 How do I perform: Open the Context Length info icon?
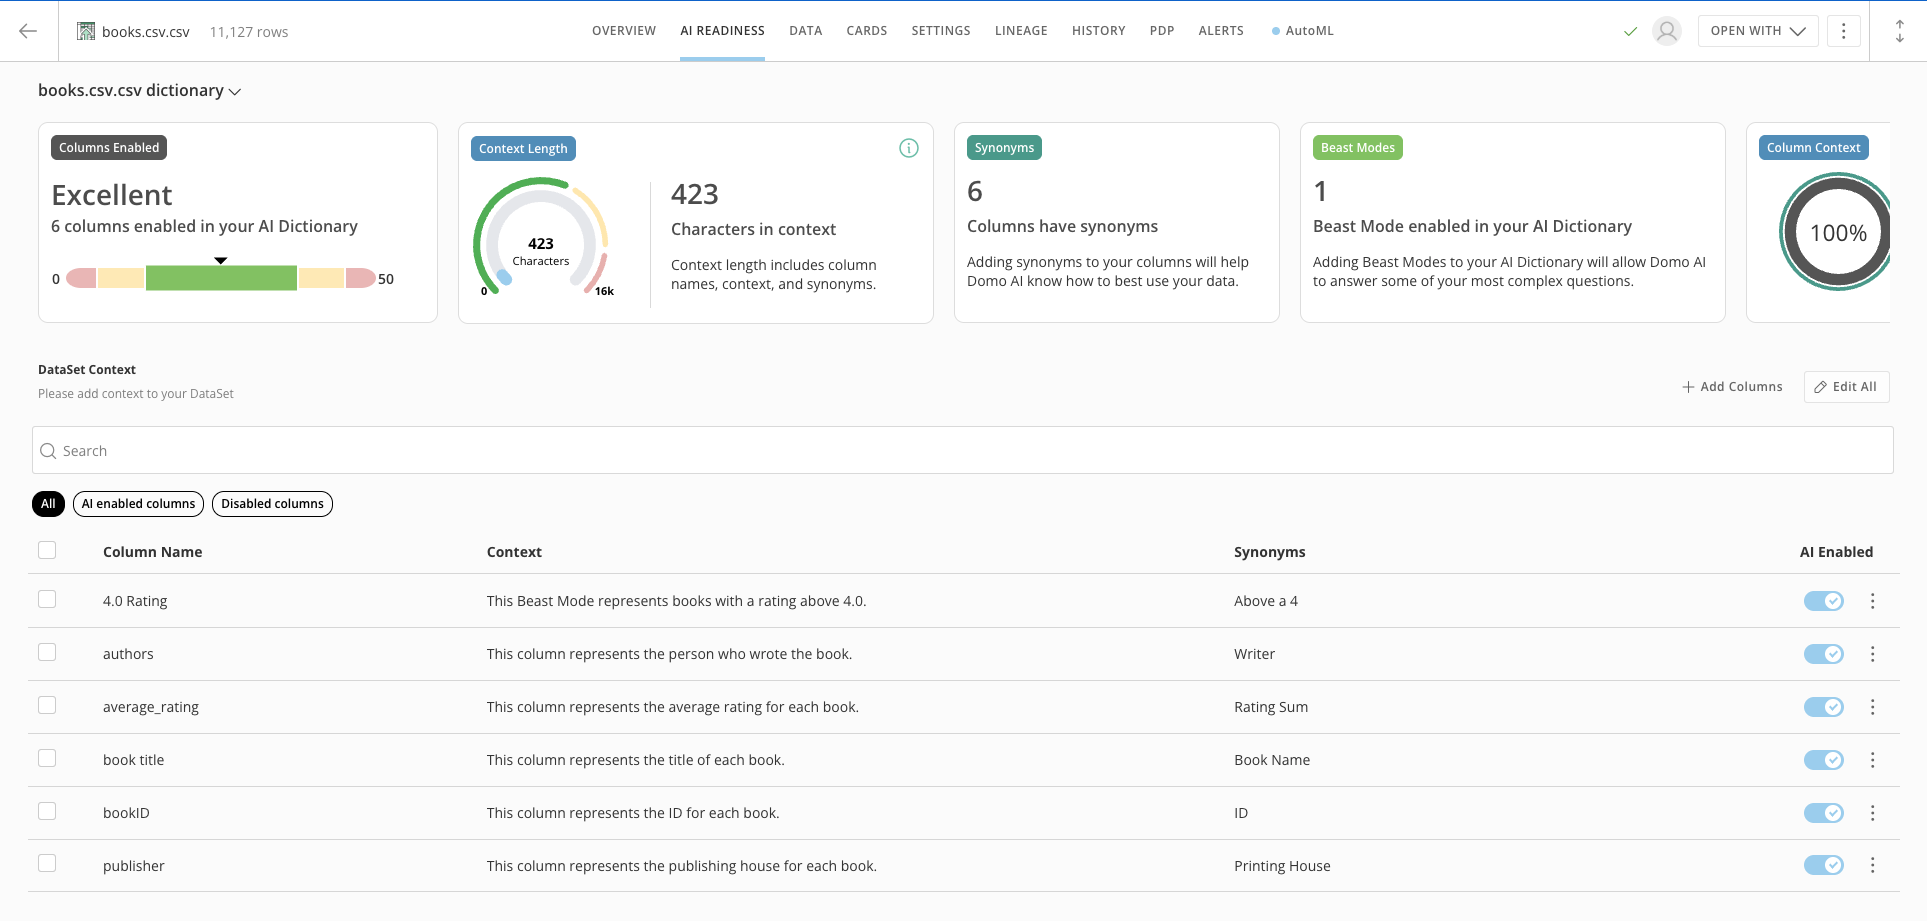tap(909, 148)
